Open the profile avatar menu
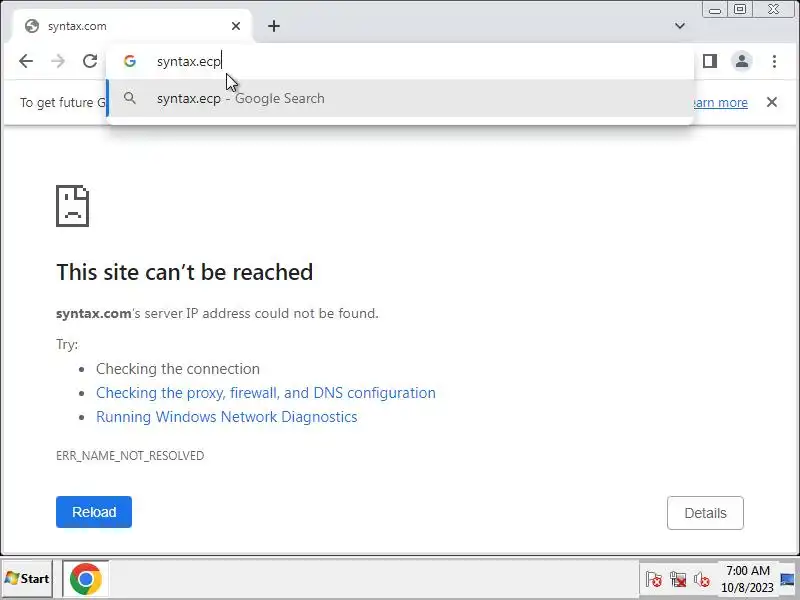Image resolution: width=800 pixels, height=600 pixels. tap(742, 61)
